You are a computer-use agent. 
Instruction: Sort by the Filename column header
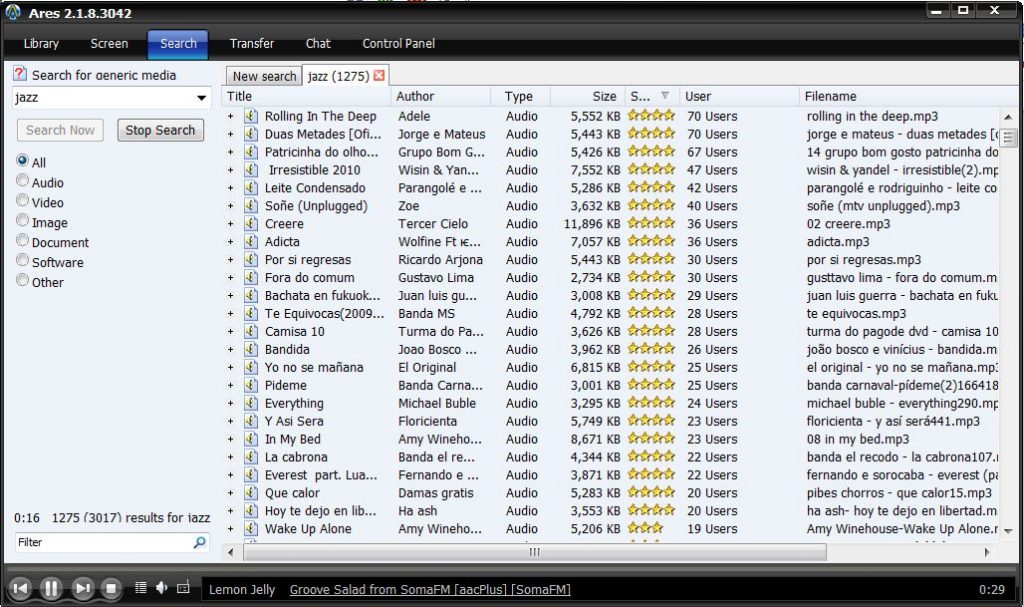(908, 96)
